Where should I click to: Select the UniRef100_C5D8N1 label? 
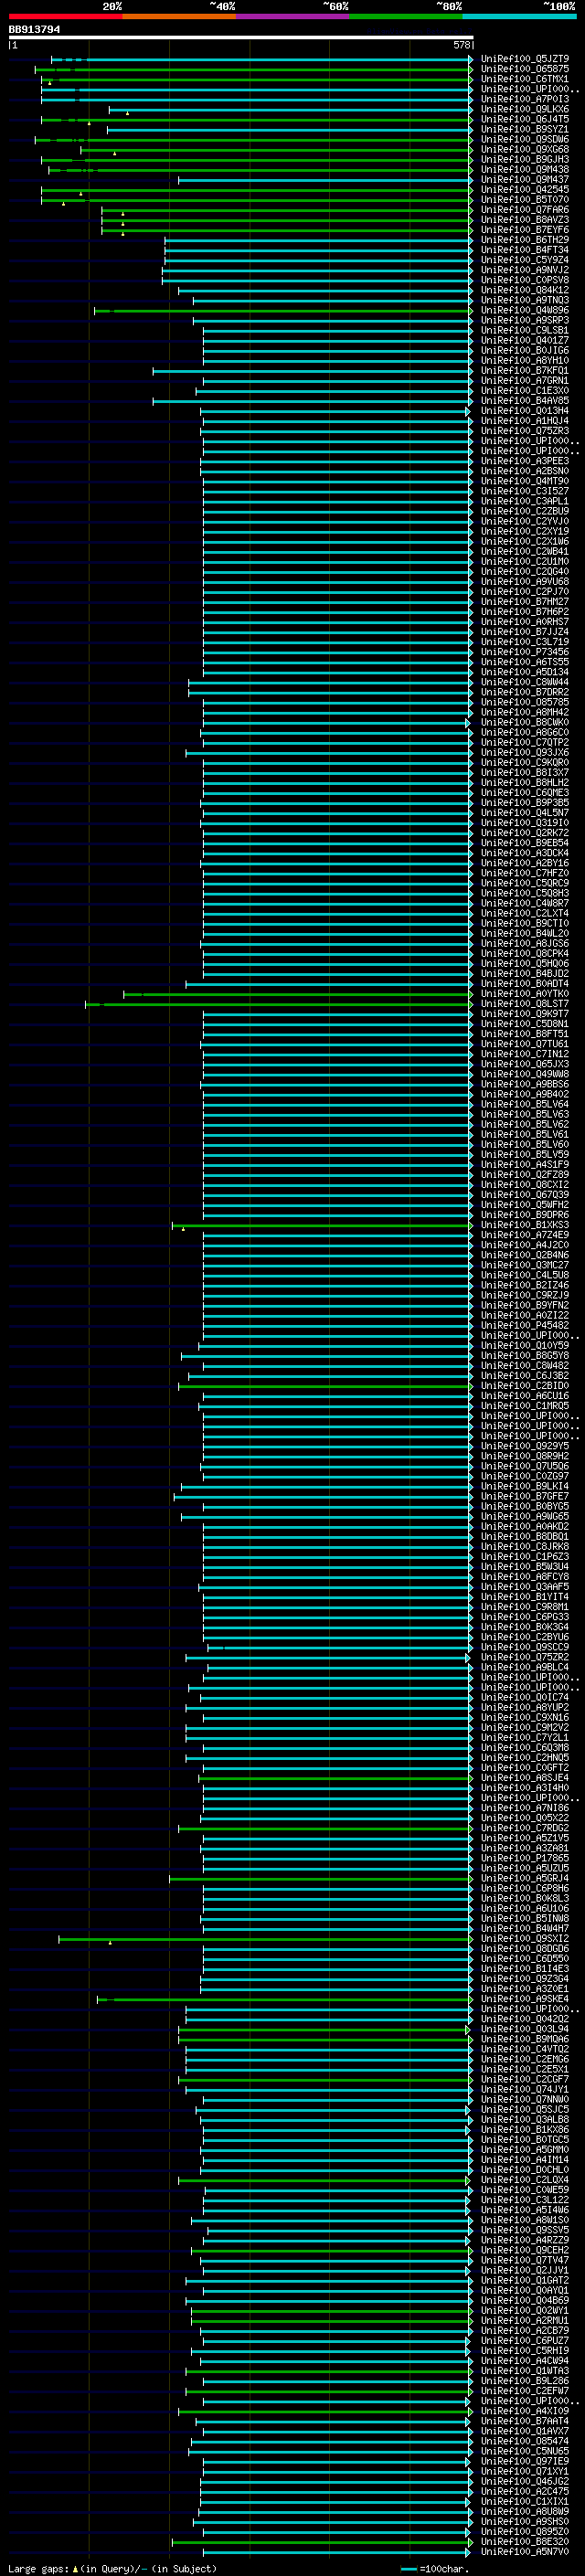524,1023
